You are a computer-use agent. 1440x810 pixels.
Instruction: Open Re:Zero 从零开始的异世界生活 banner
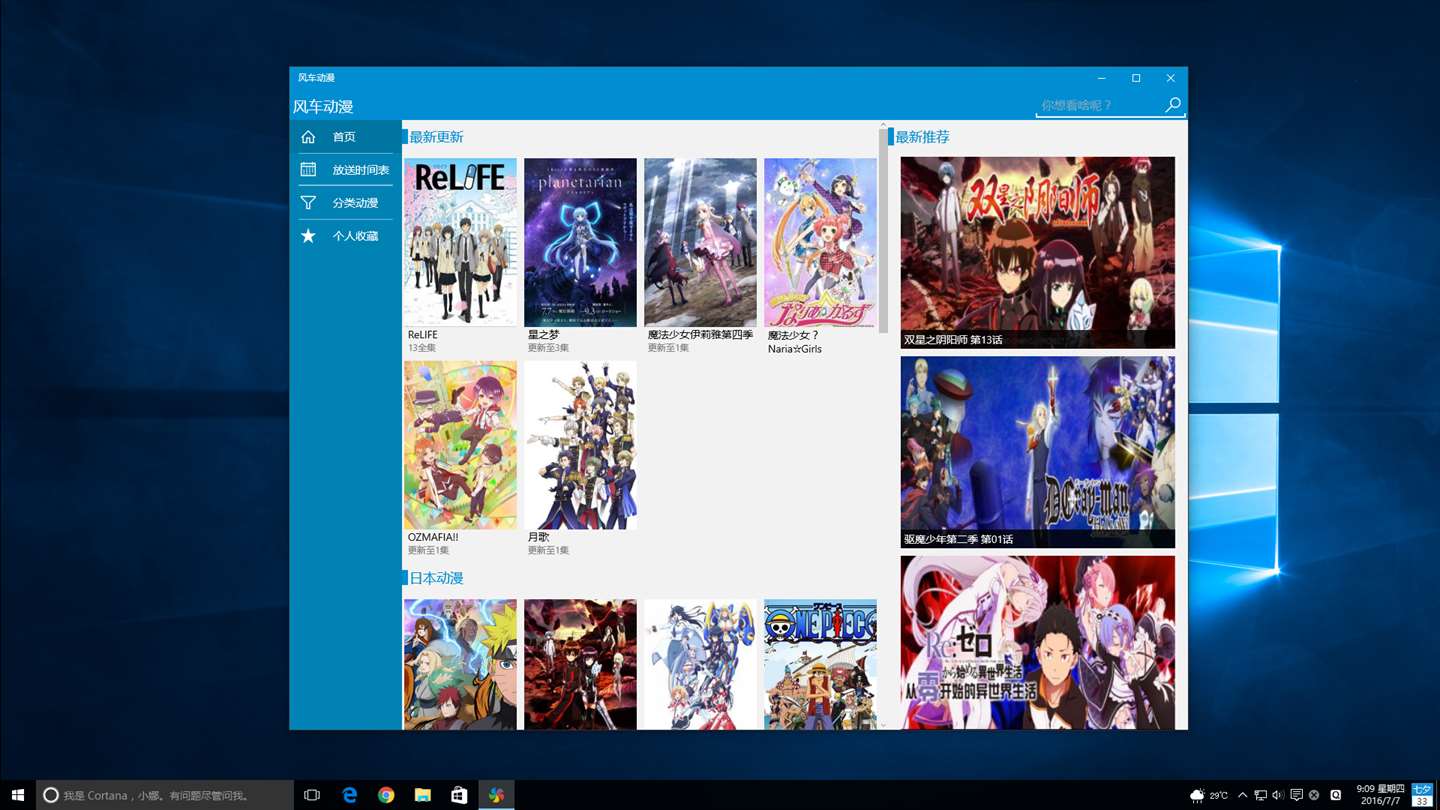tap(1038, 642)
